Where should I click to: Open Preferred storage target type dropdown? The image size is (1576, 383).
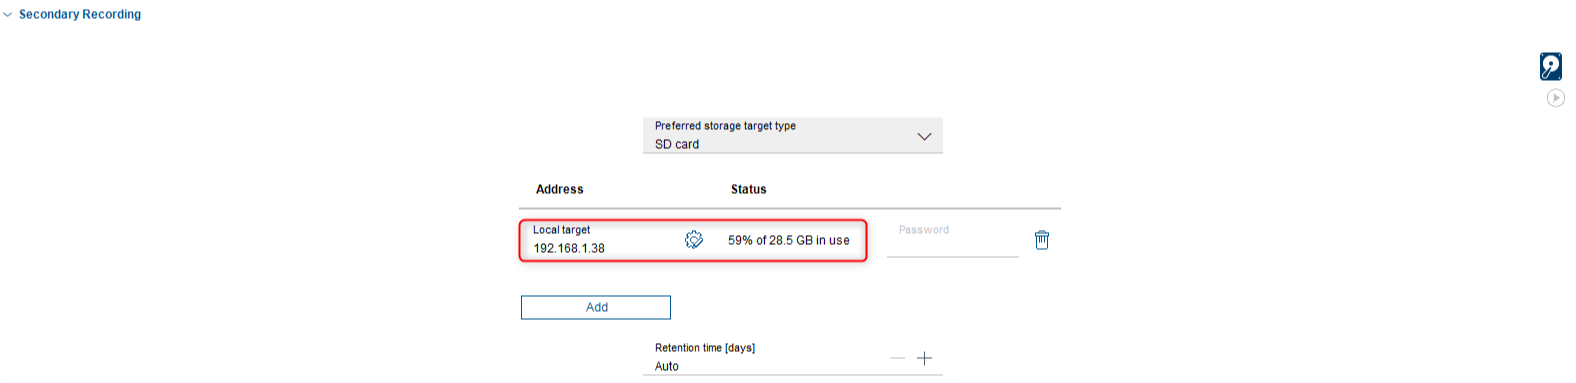tap(793, 135)
